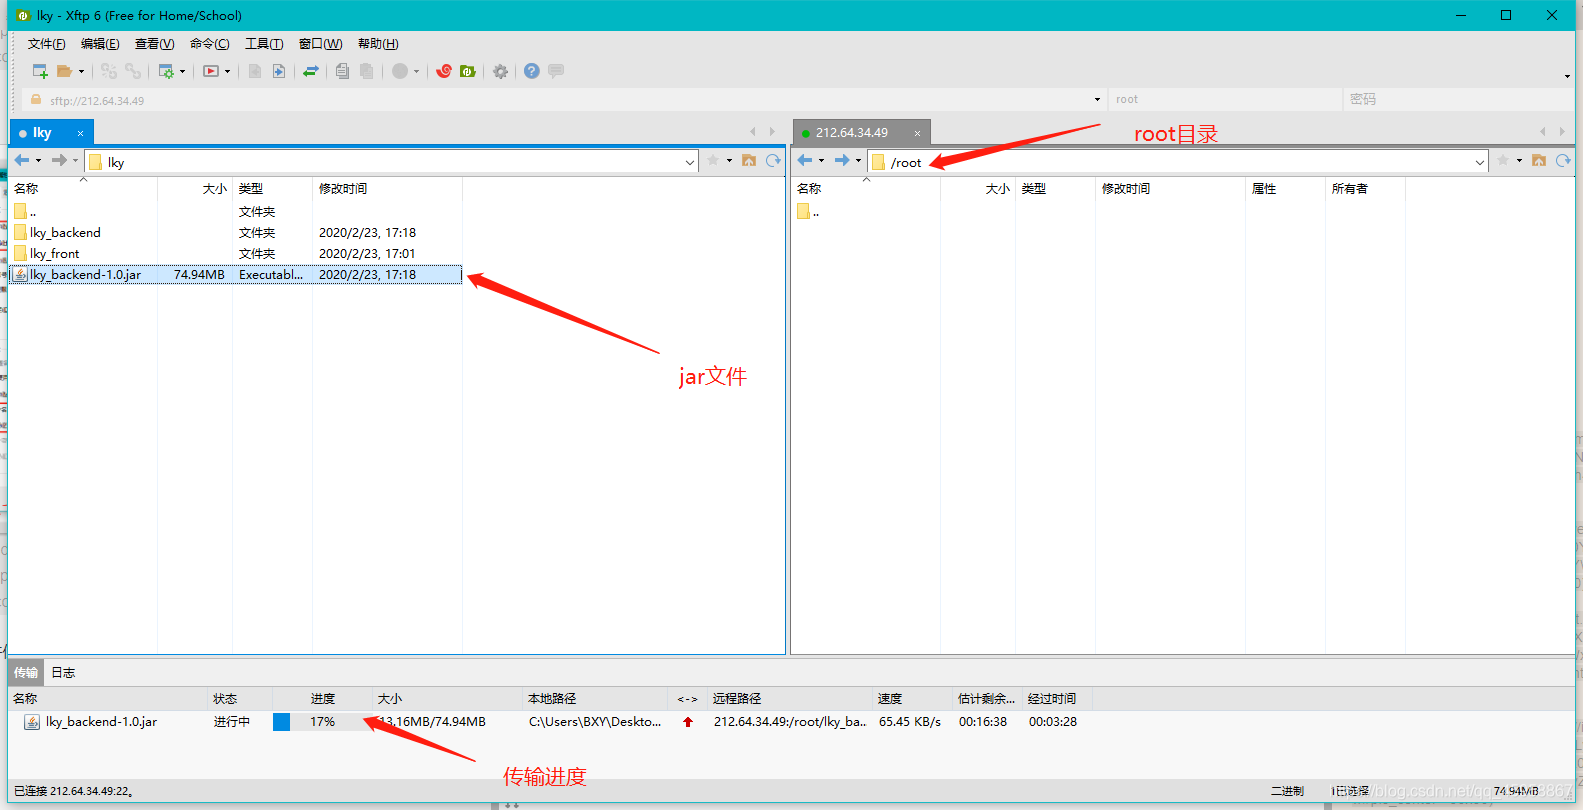Select the parent '..' folder in remote pane

[808, 212]
